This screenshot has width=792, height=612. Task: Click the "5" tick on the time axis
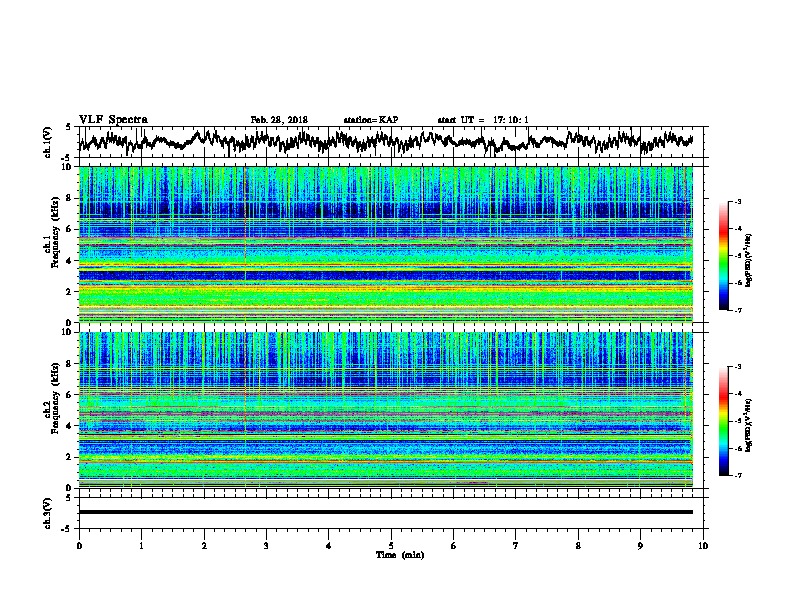pos(391,545)
